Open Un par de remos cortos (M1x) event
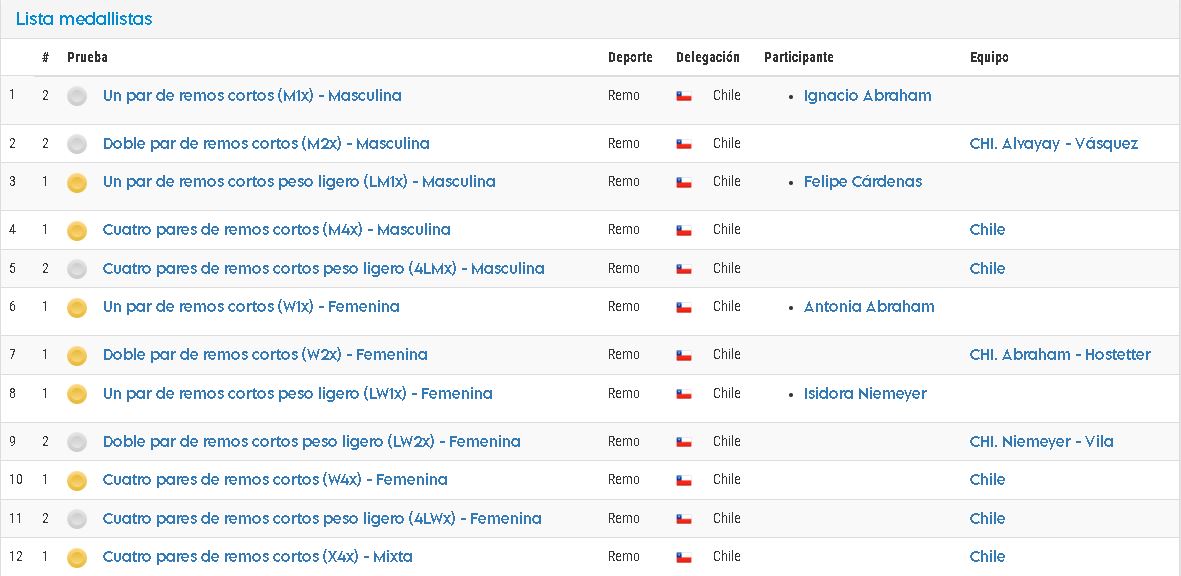The image size is (1181, 576). tap(252, 96)
